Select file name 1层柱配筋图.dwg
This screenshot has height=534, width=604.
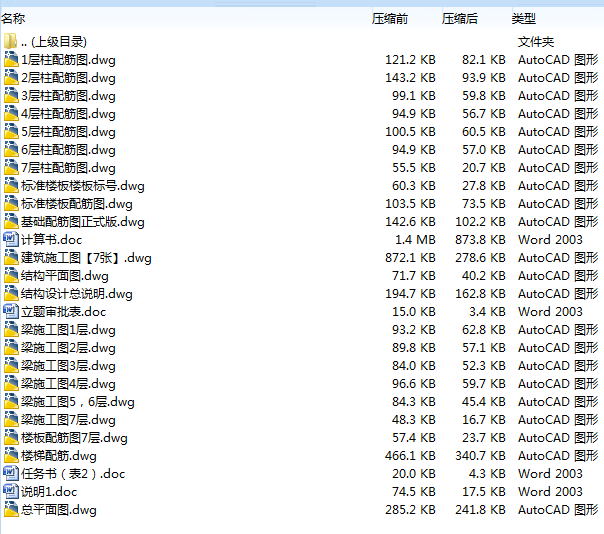[68, 60]
